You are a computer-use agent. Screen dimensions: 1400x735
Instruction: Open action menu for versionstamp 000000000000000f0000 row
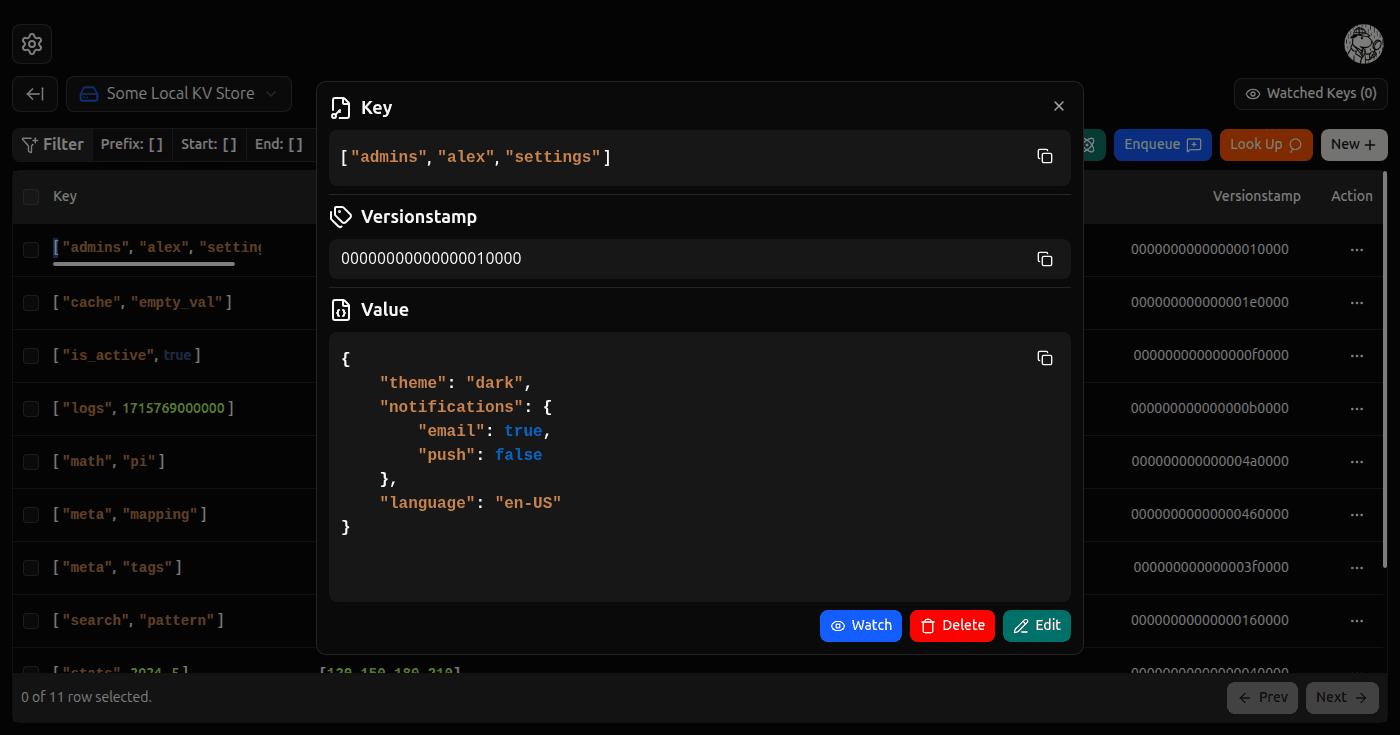click(1357, 356)
